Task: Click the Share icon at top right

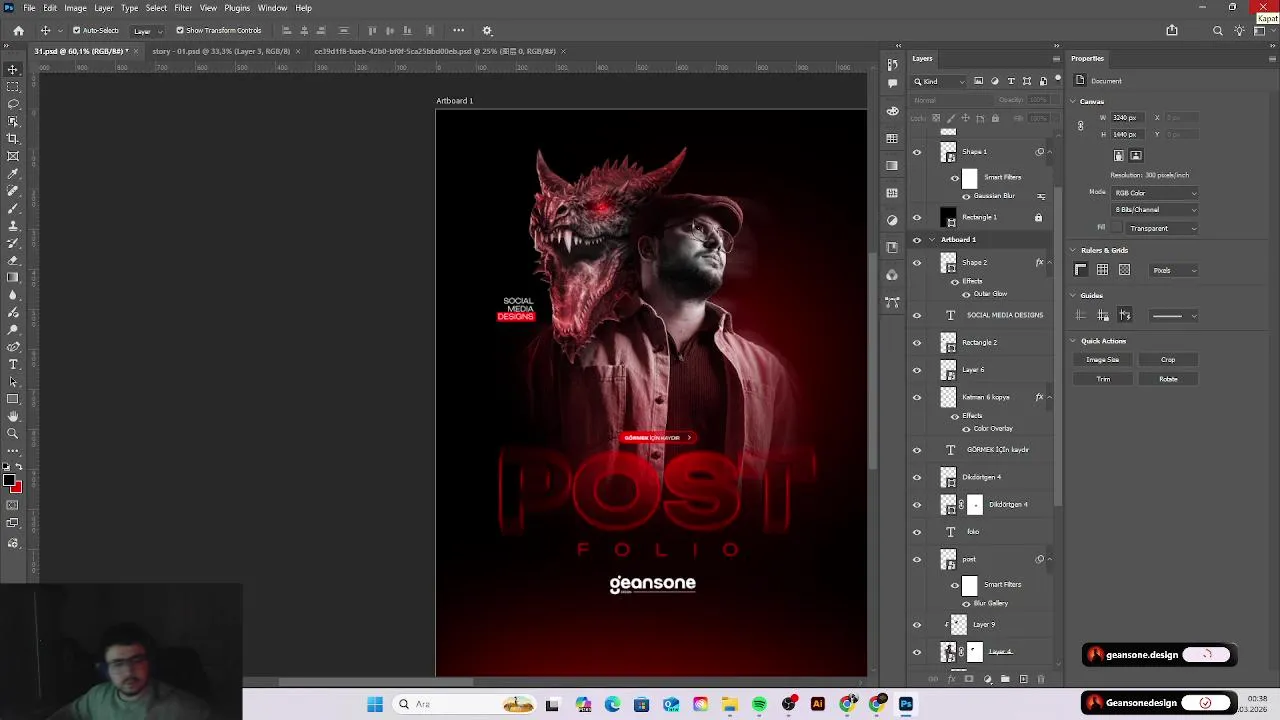Action: click(1171, 30)
